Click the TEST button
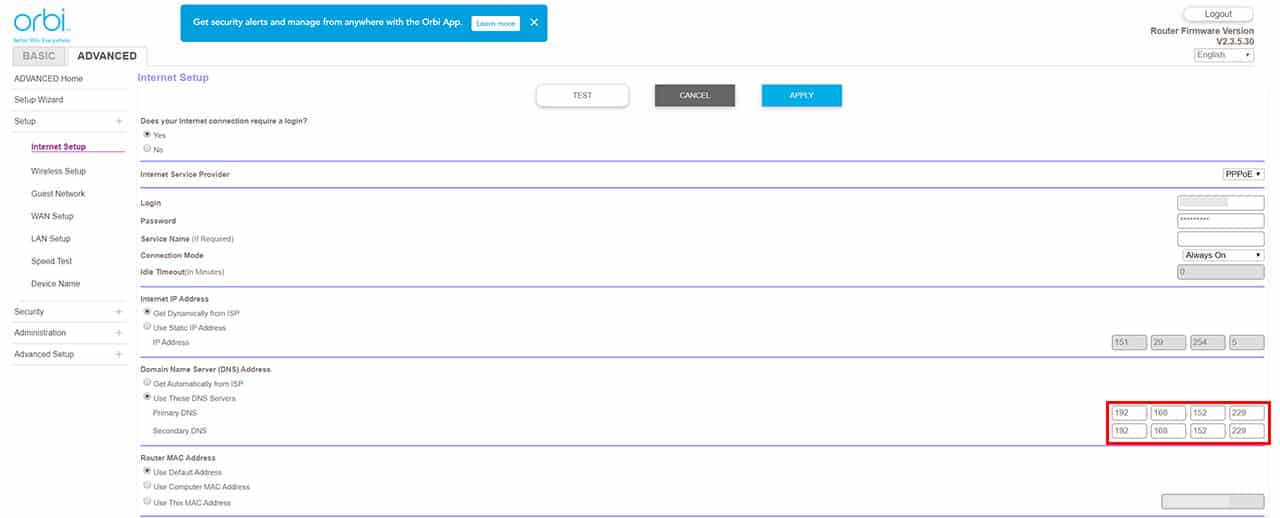Screen dimensions: 1280x518 tap(582, 95)
